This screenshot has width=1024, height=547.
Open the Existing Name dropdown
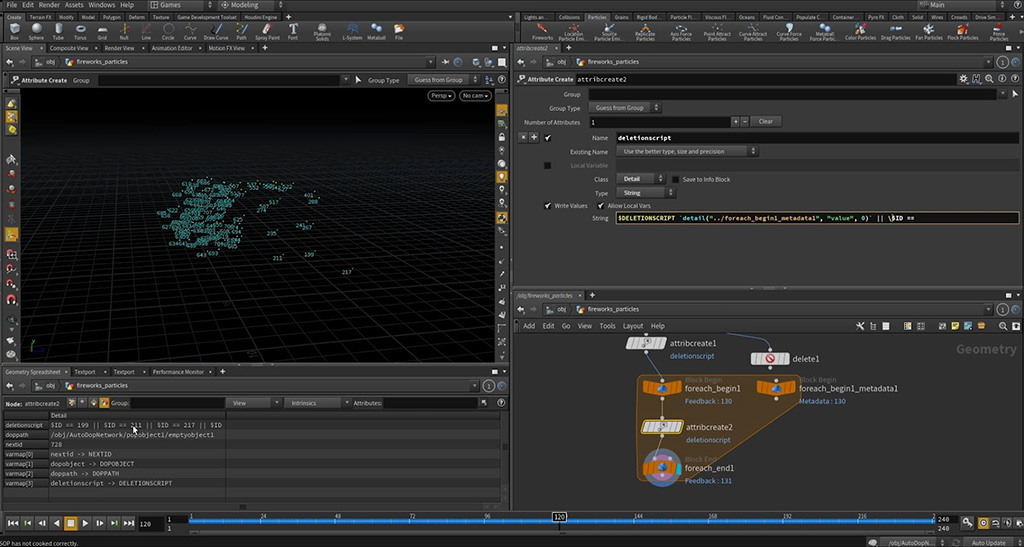[x=687, y=151]
